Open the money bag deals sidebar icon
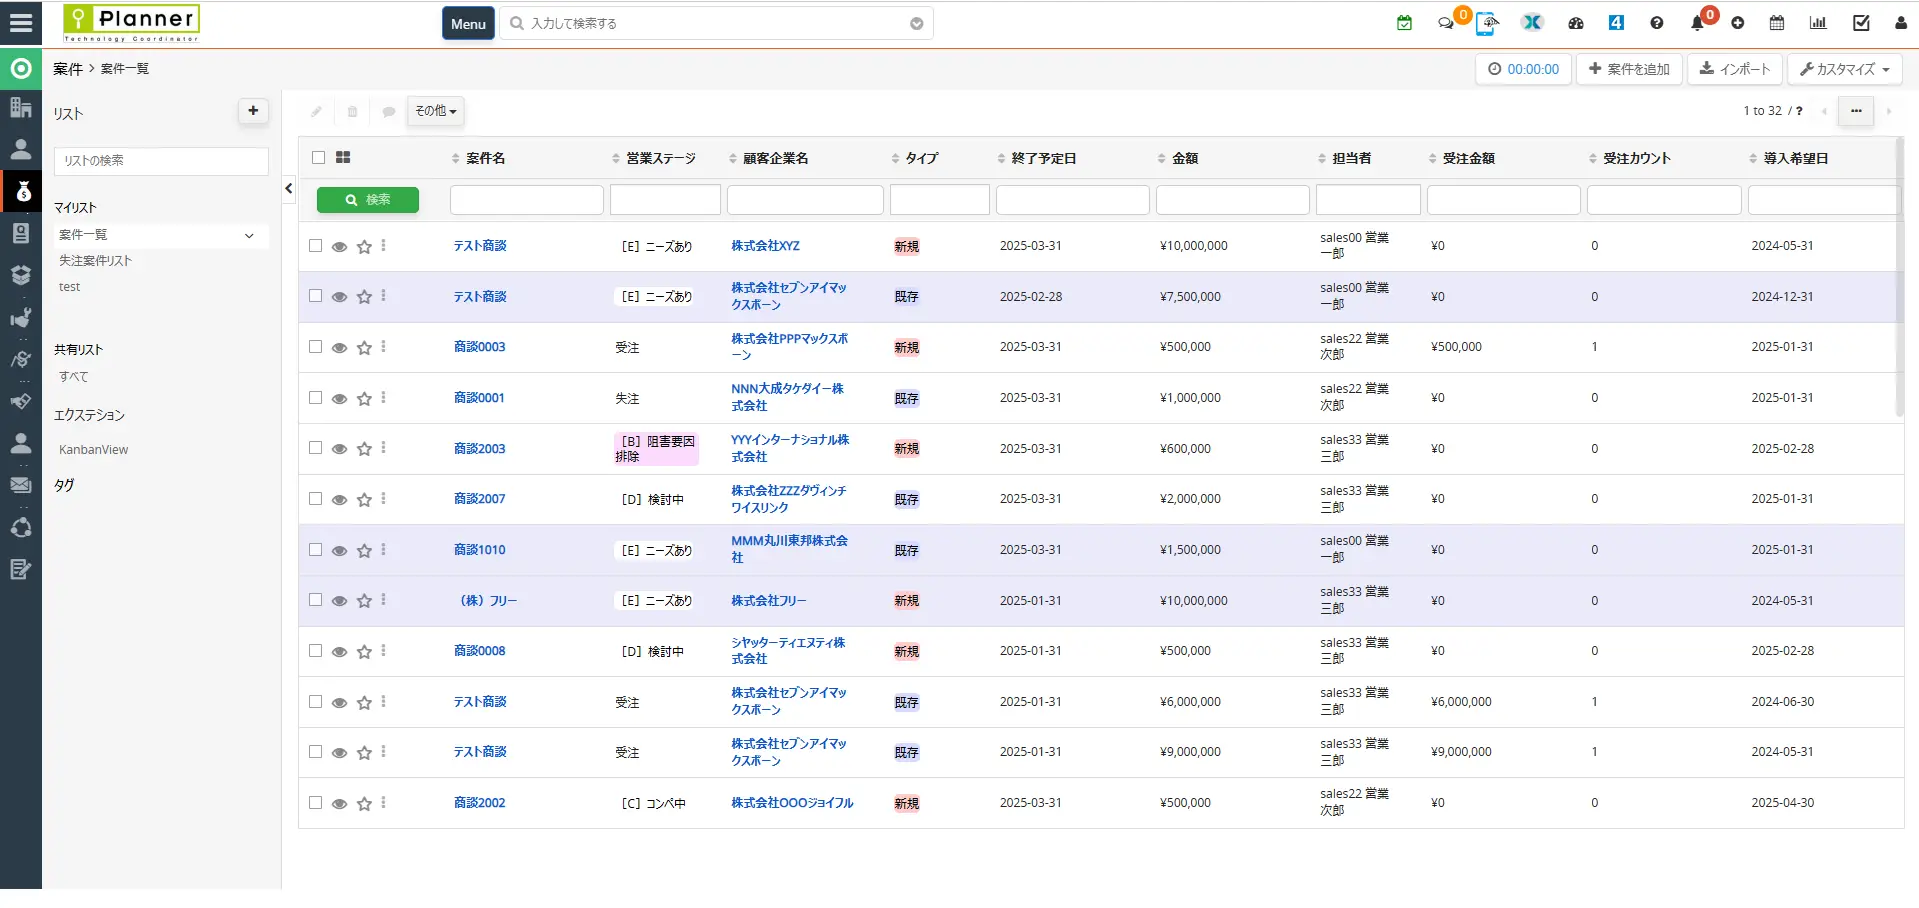This screenshot has width=1919, height=908. (21, 191)
